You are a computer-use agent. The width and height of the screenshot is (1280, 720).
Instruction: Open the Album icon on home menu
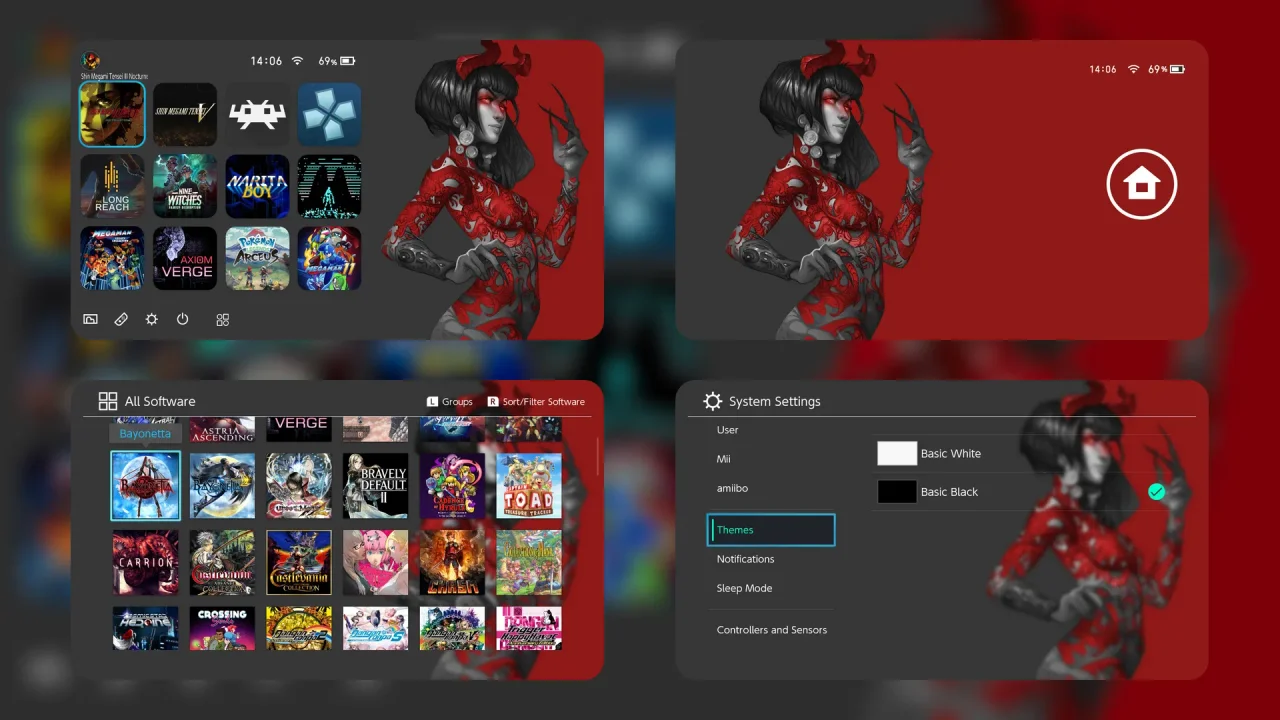tap(90, 320)
